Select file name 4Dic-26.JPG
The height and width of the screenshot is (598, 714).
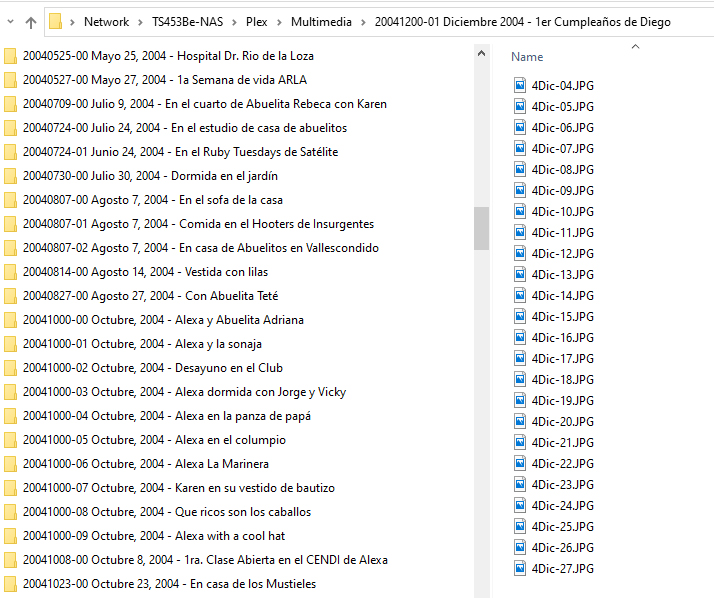click(x=563, y=547)
